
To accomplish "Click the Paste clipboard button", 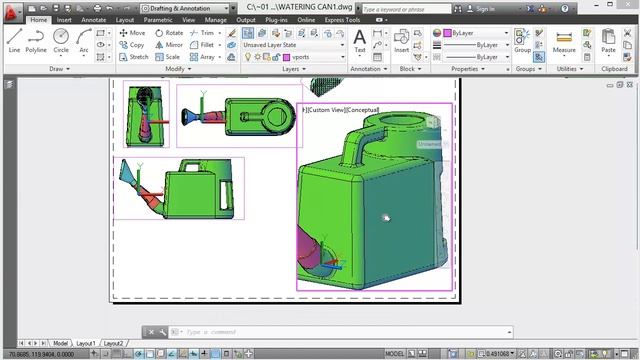I will (608, 41).
